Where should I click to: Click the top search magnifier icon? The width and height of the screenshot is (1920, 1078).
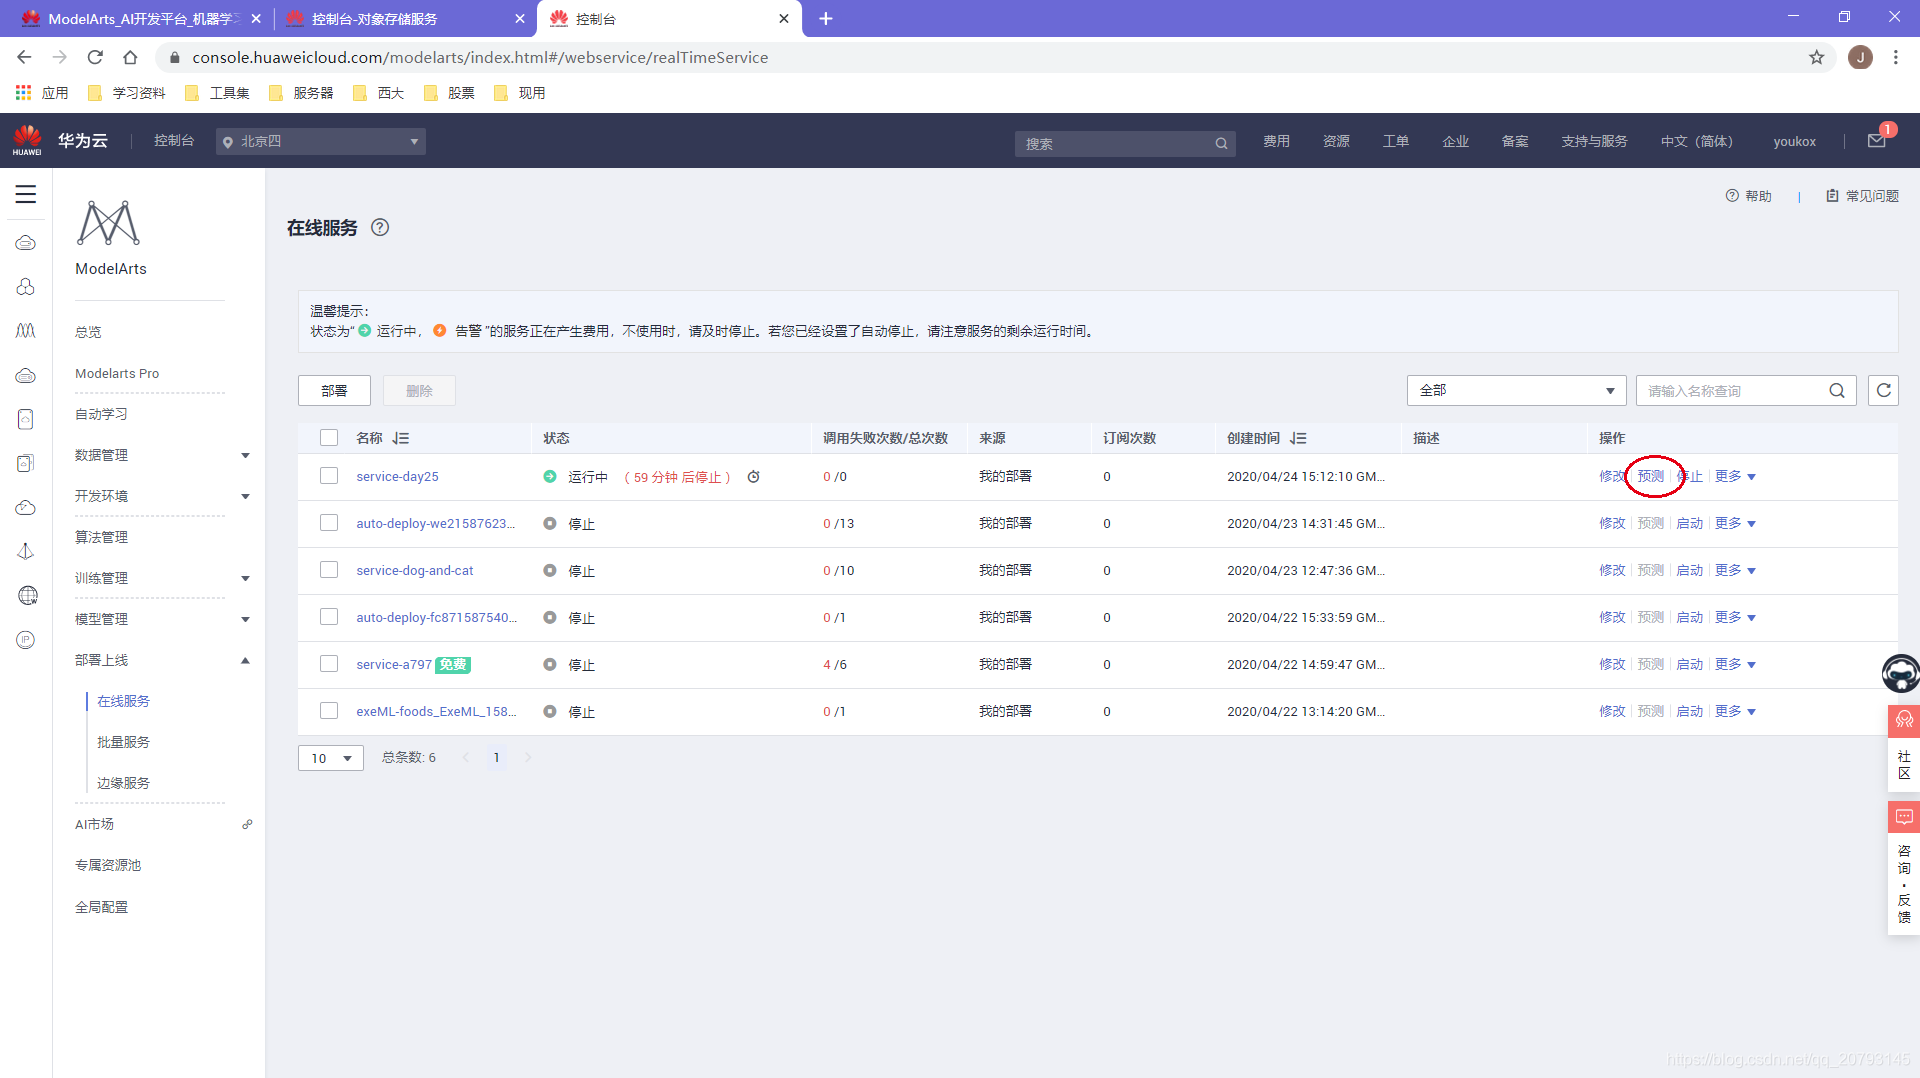[x=1221, y=143]
